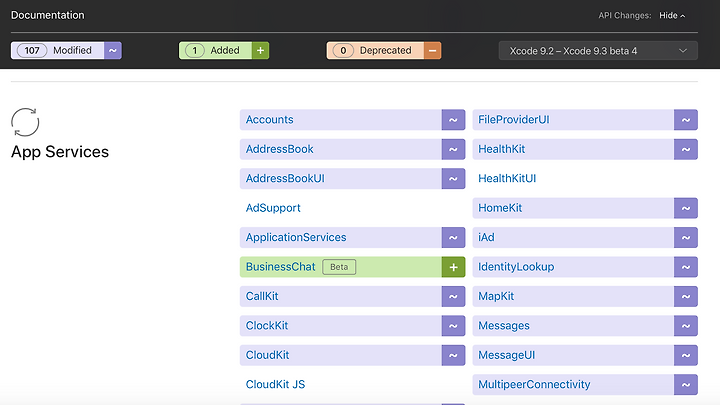
Task: Click the modified tilde icon on the HealthKit row
Action: (x=686, y=149)
